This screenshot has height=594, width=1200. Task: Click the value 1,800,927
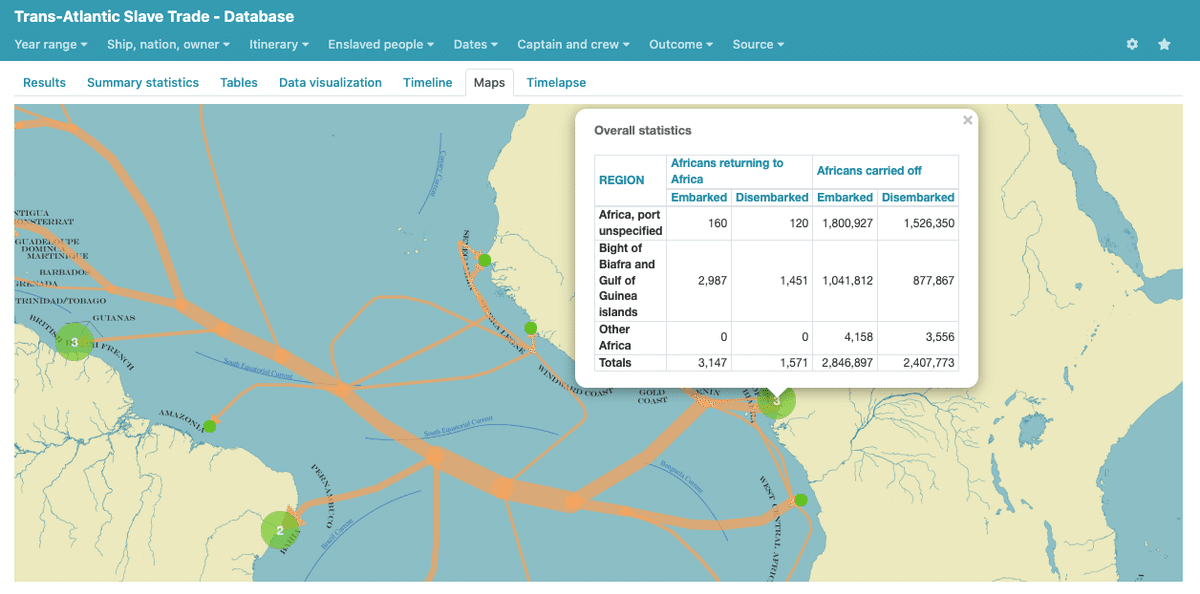coord(845,224)
